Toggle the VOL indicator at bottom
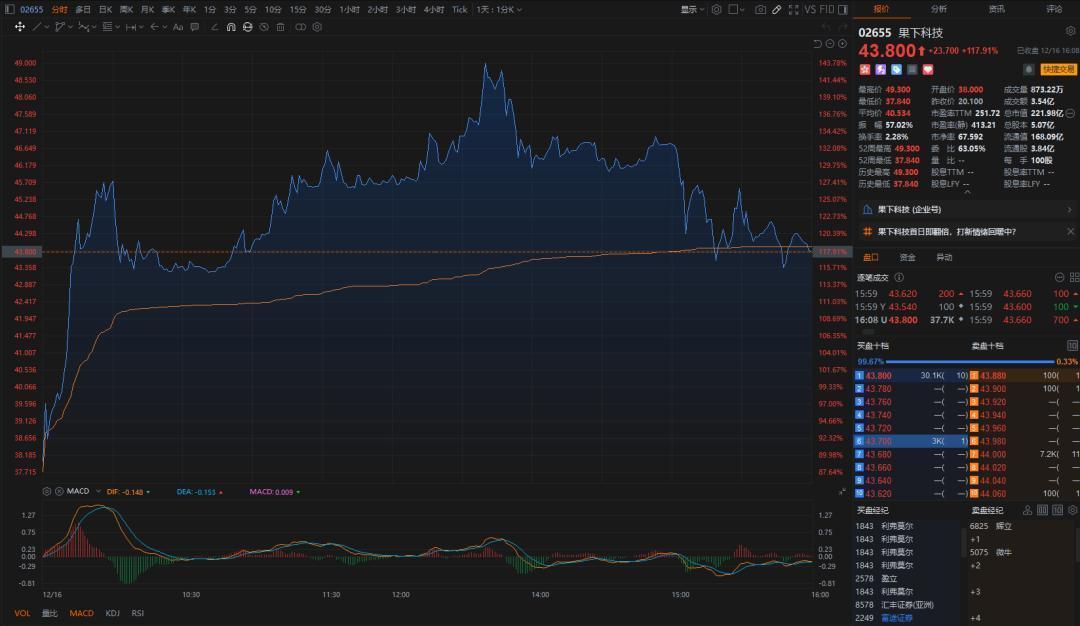The image size is (1080, 626). pyautogui.click(x=22, y=613)
